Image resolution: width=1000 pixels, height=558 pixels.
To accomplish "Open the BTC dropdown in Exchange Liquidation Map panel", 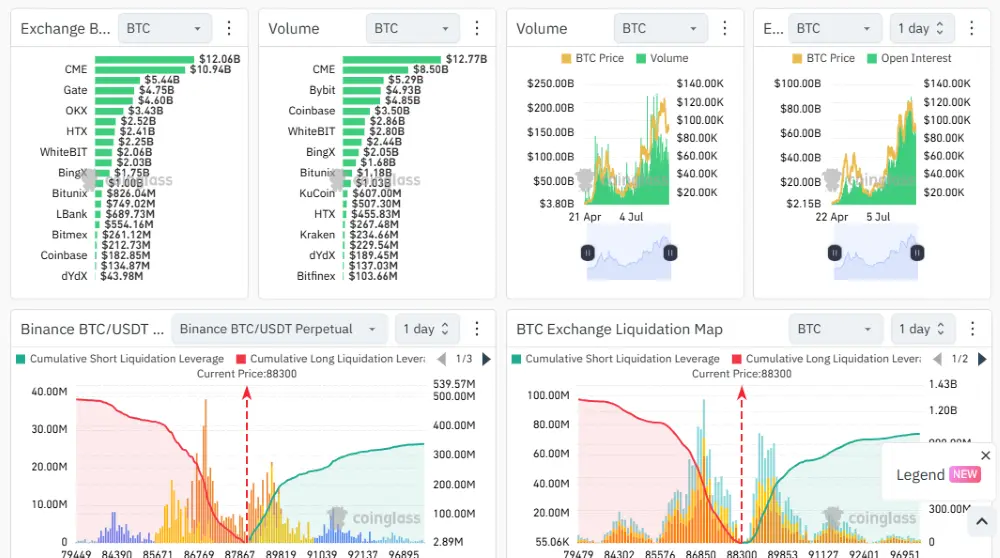I will point(836,329).
